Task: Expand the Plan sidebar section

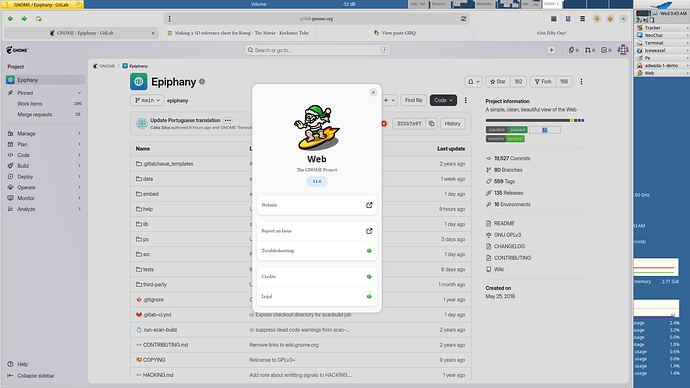Action: coord(45,144)
